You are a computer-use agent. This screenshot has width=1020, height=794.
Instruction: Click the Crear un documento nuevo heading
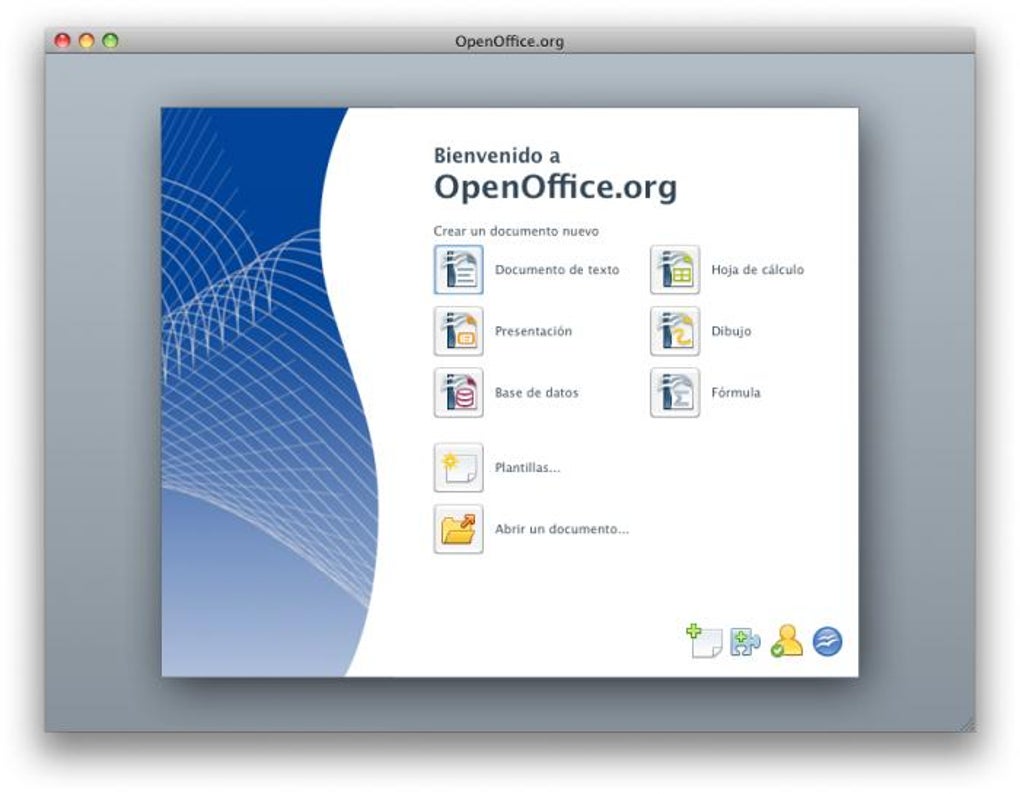[517, 231]
